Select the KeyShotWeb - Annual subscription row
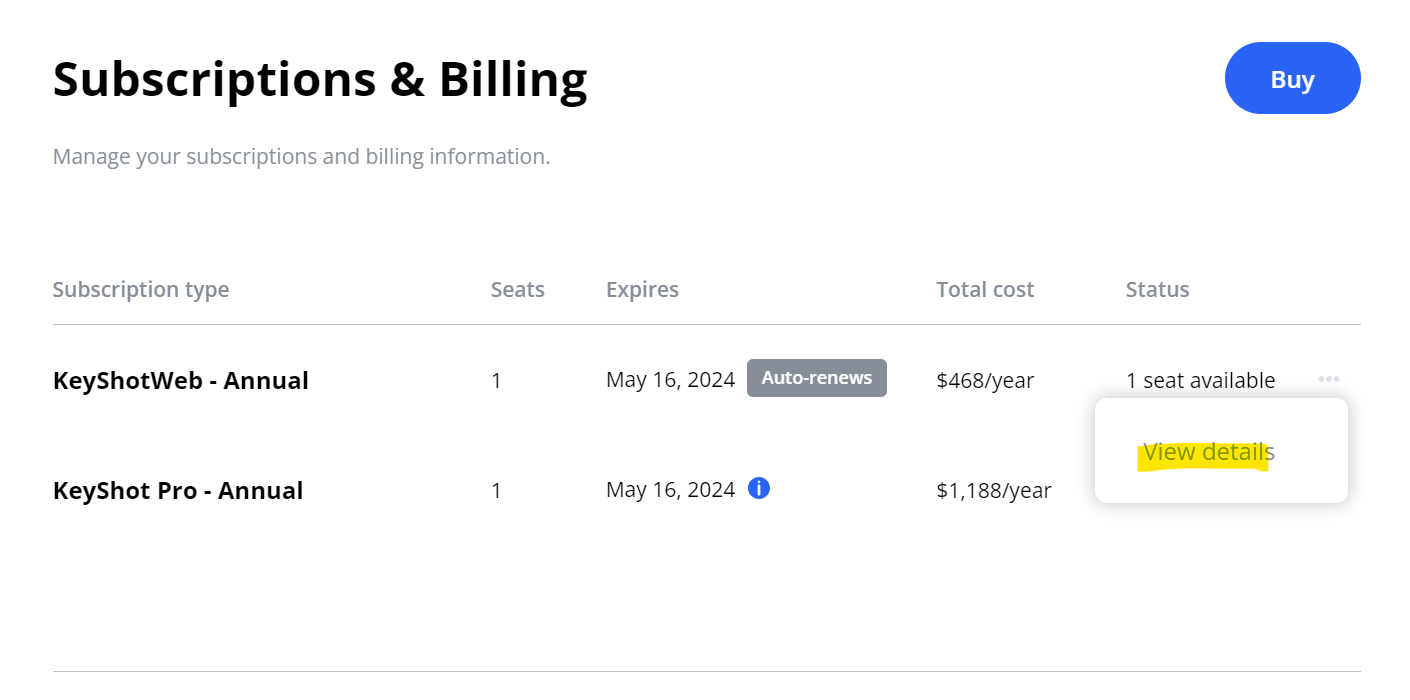Screen dimensions: 1410x700 pos(706,380)
